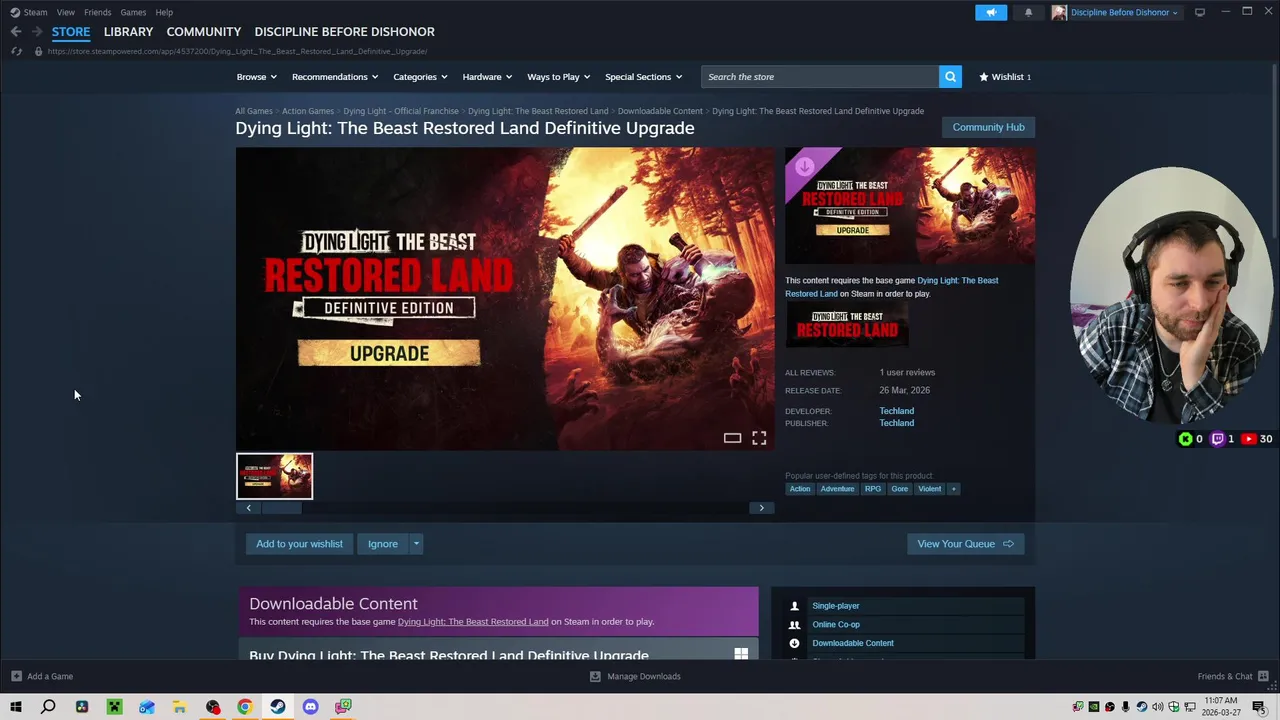
Task: Expand the Ways to Play dropdown
Action: [x=559, y=77]
